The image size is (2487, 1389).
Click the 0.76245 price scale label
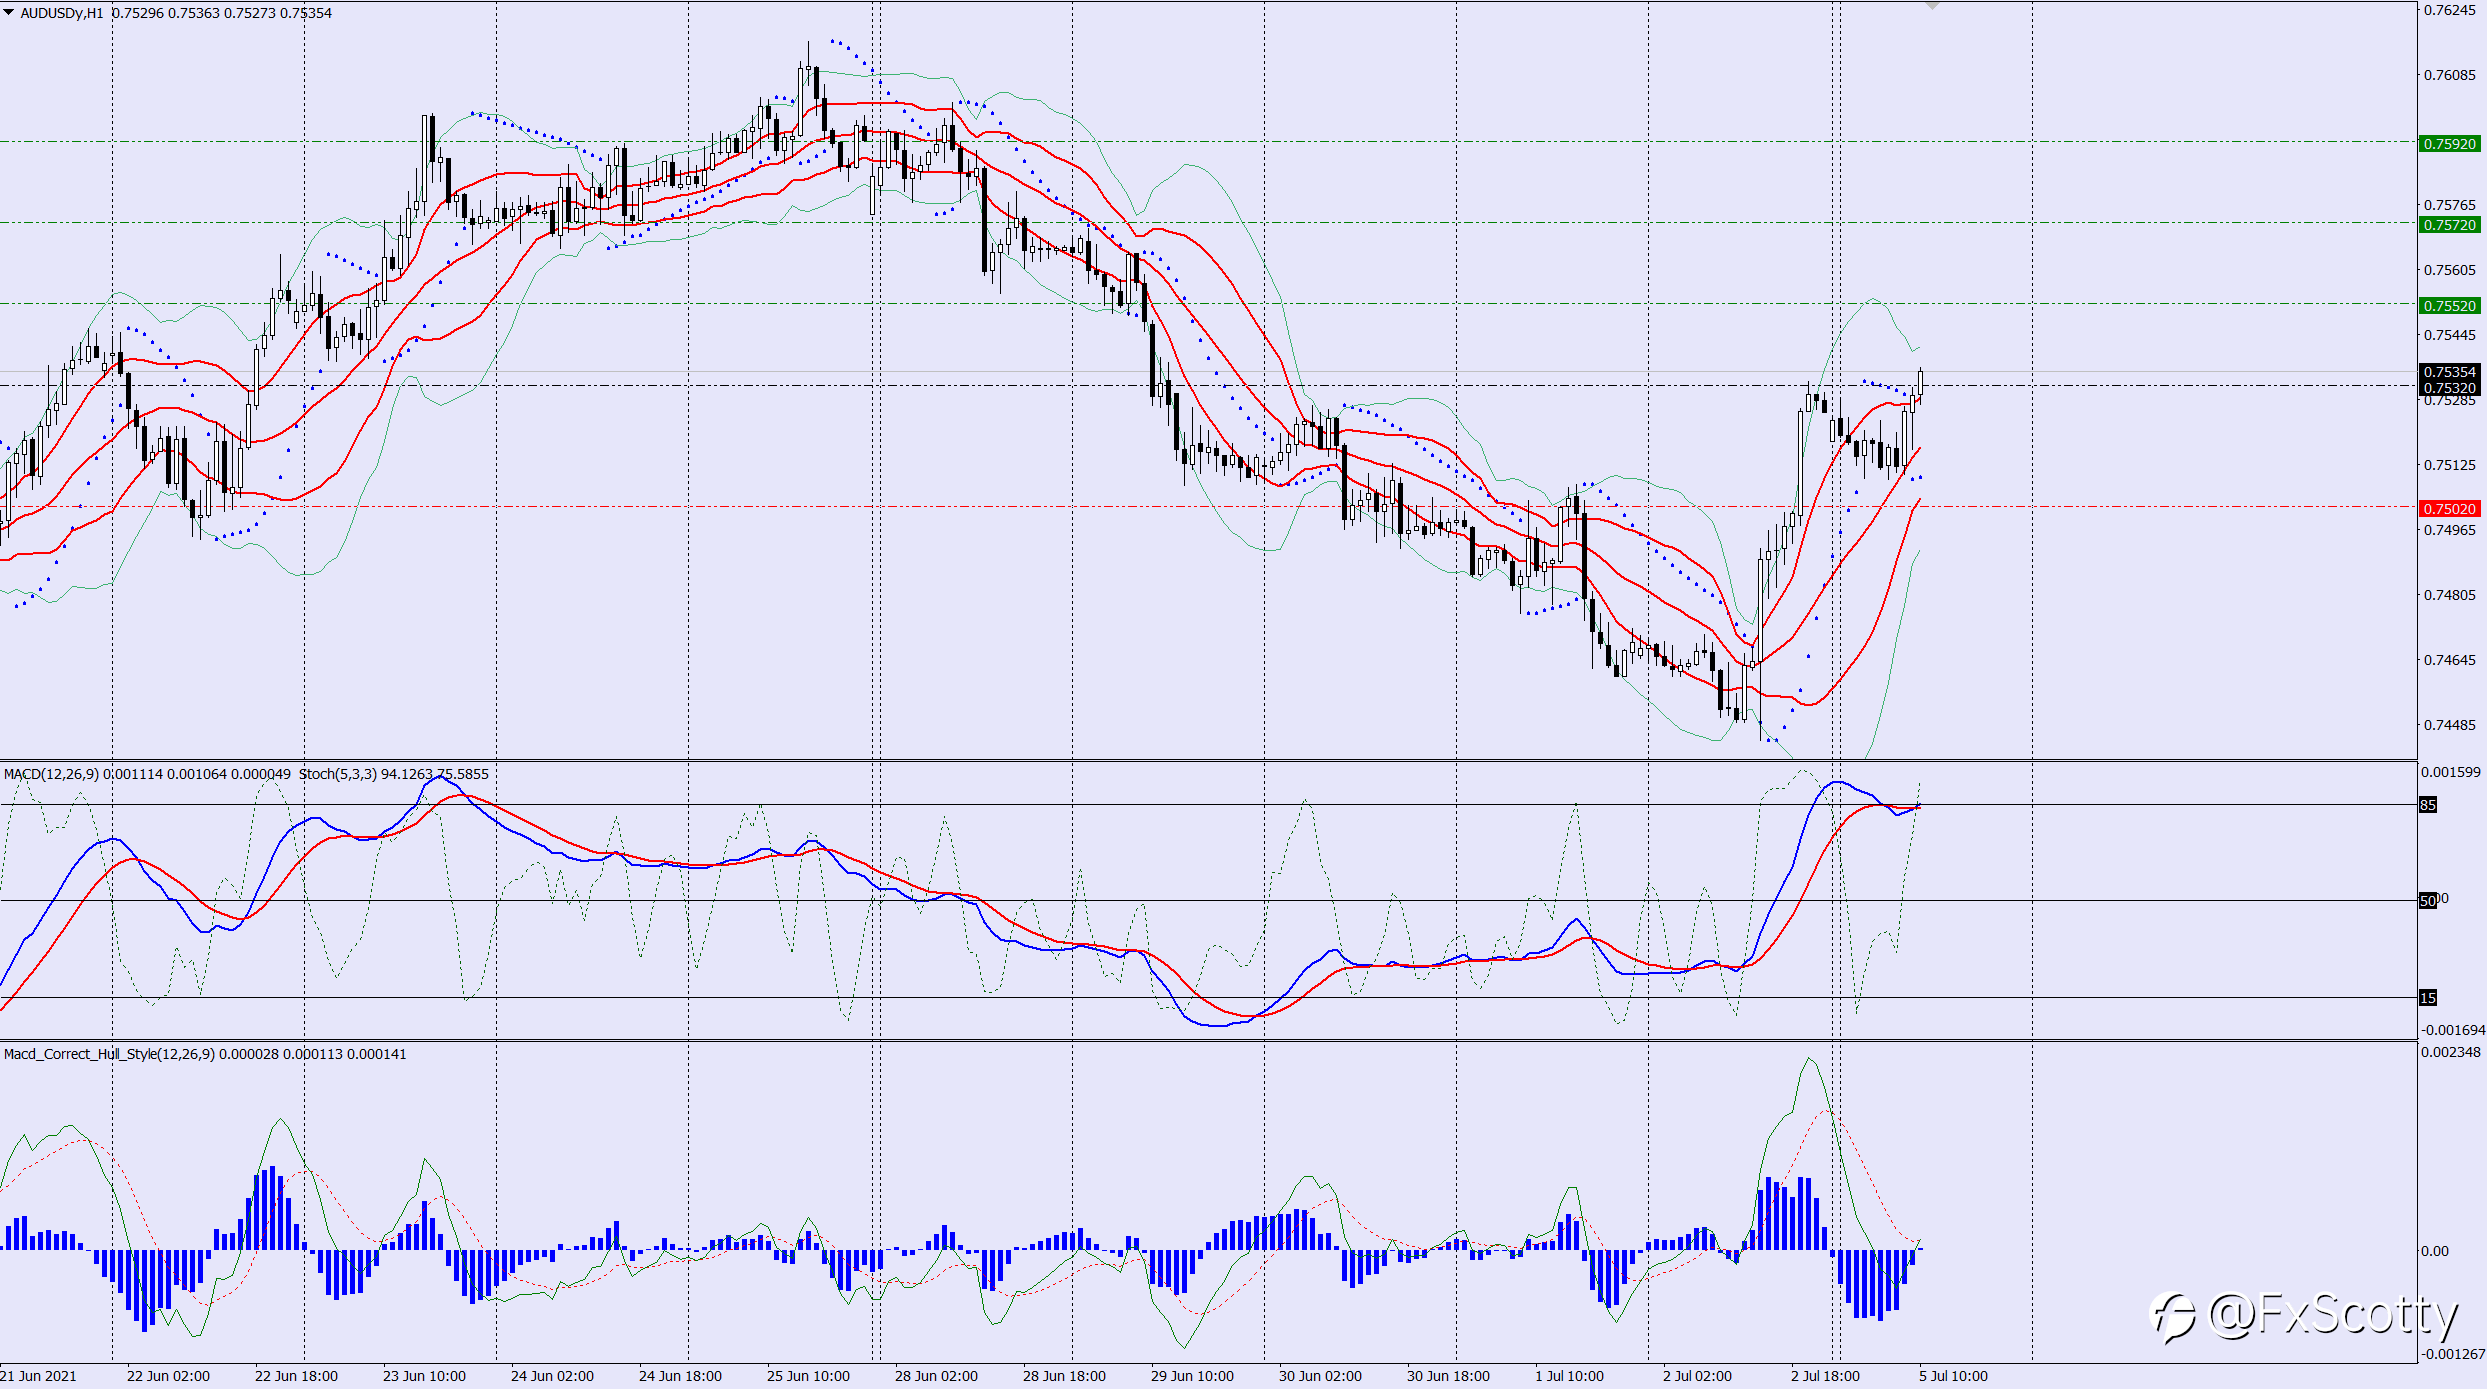click(2449, 10)
